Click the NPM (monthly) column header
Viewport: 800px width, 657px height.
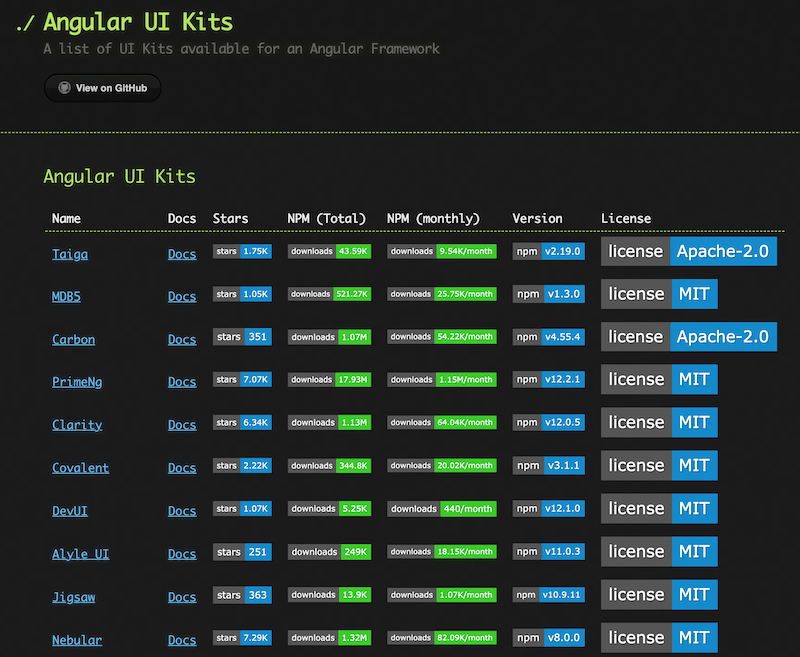[x=433, y=218]
